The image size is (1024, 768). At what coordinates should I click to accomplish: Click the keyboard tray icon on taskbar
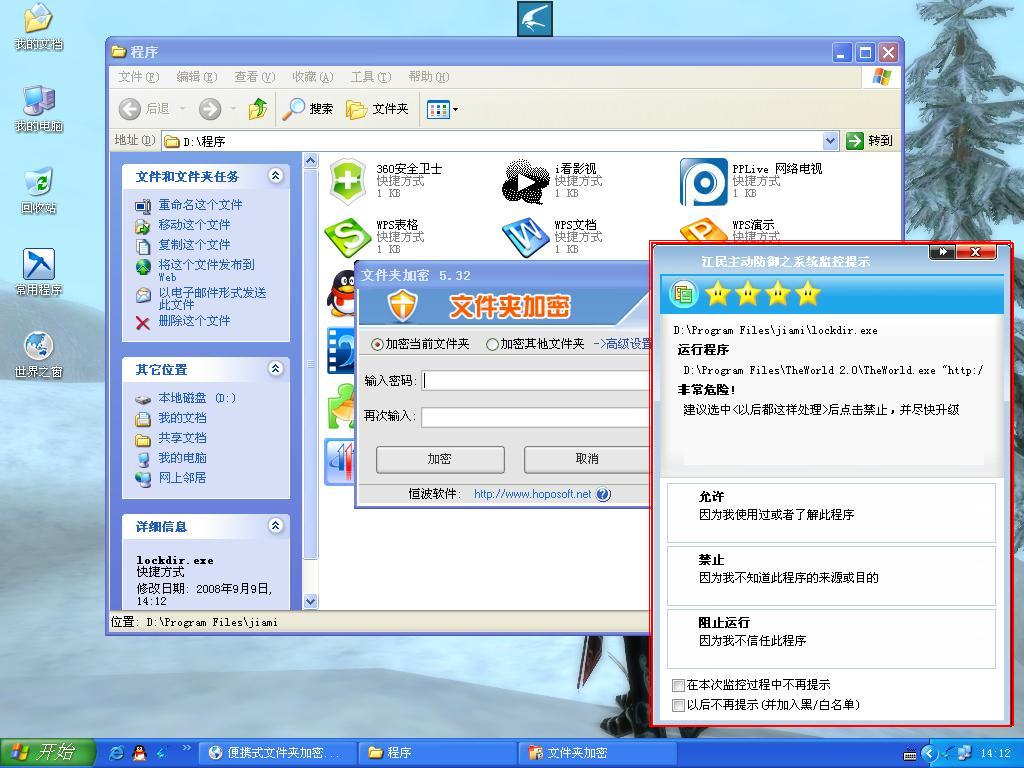910,754
